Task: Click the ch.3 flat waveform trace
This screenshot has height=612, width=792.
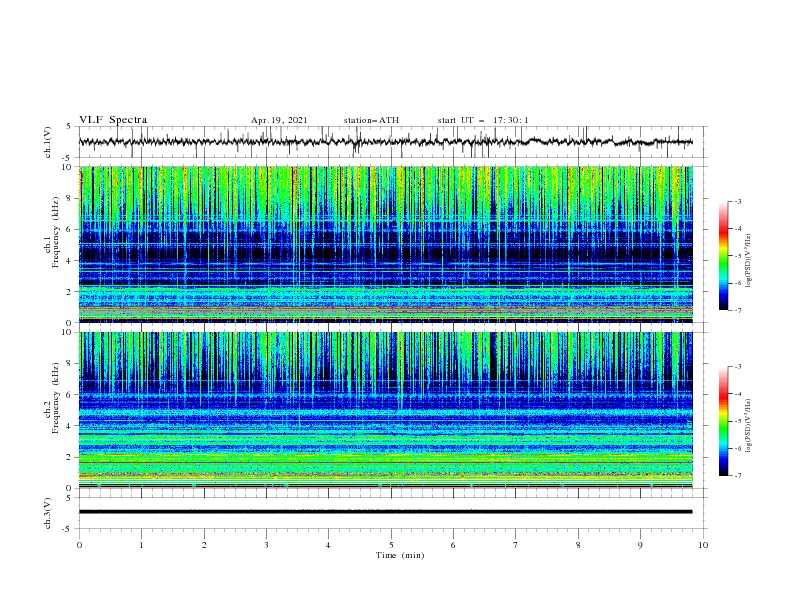Action: point(385,512)
